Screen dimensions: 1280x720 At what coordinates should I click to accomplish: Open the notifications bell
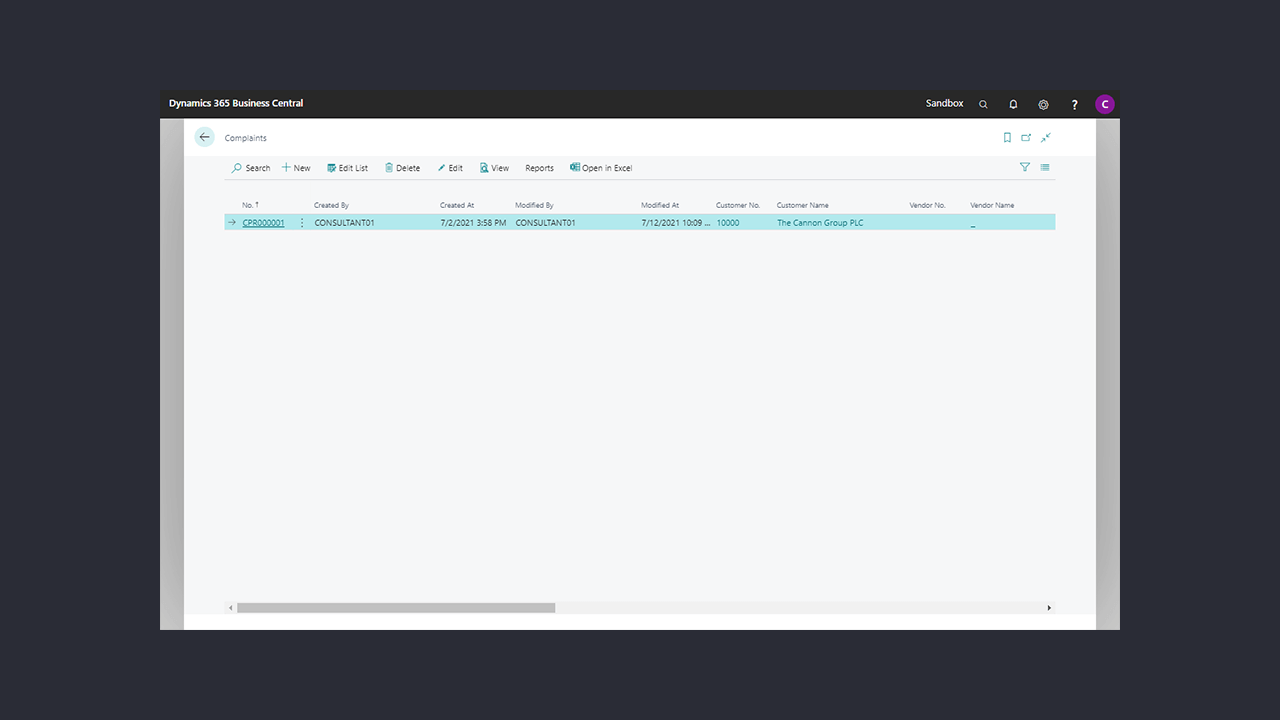(1013, 104)
